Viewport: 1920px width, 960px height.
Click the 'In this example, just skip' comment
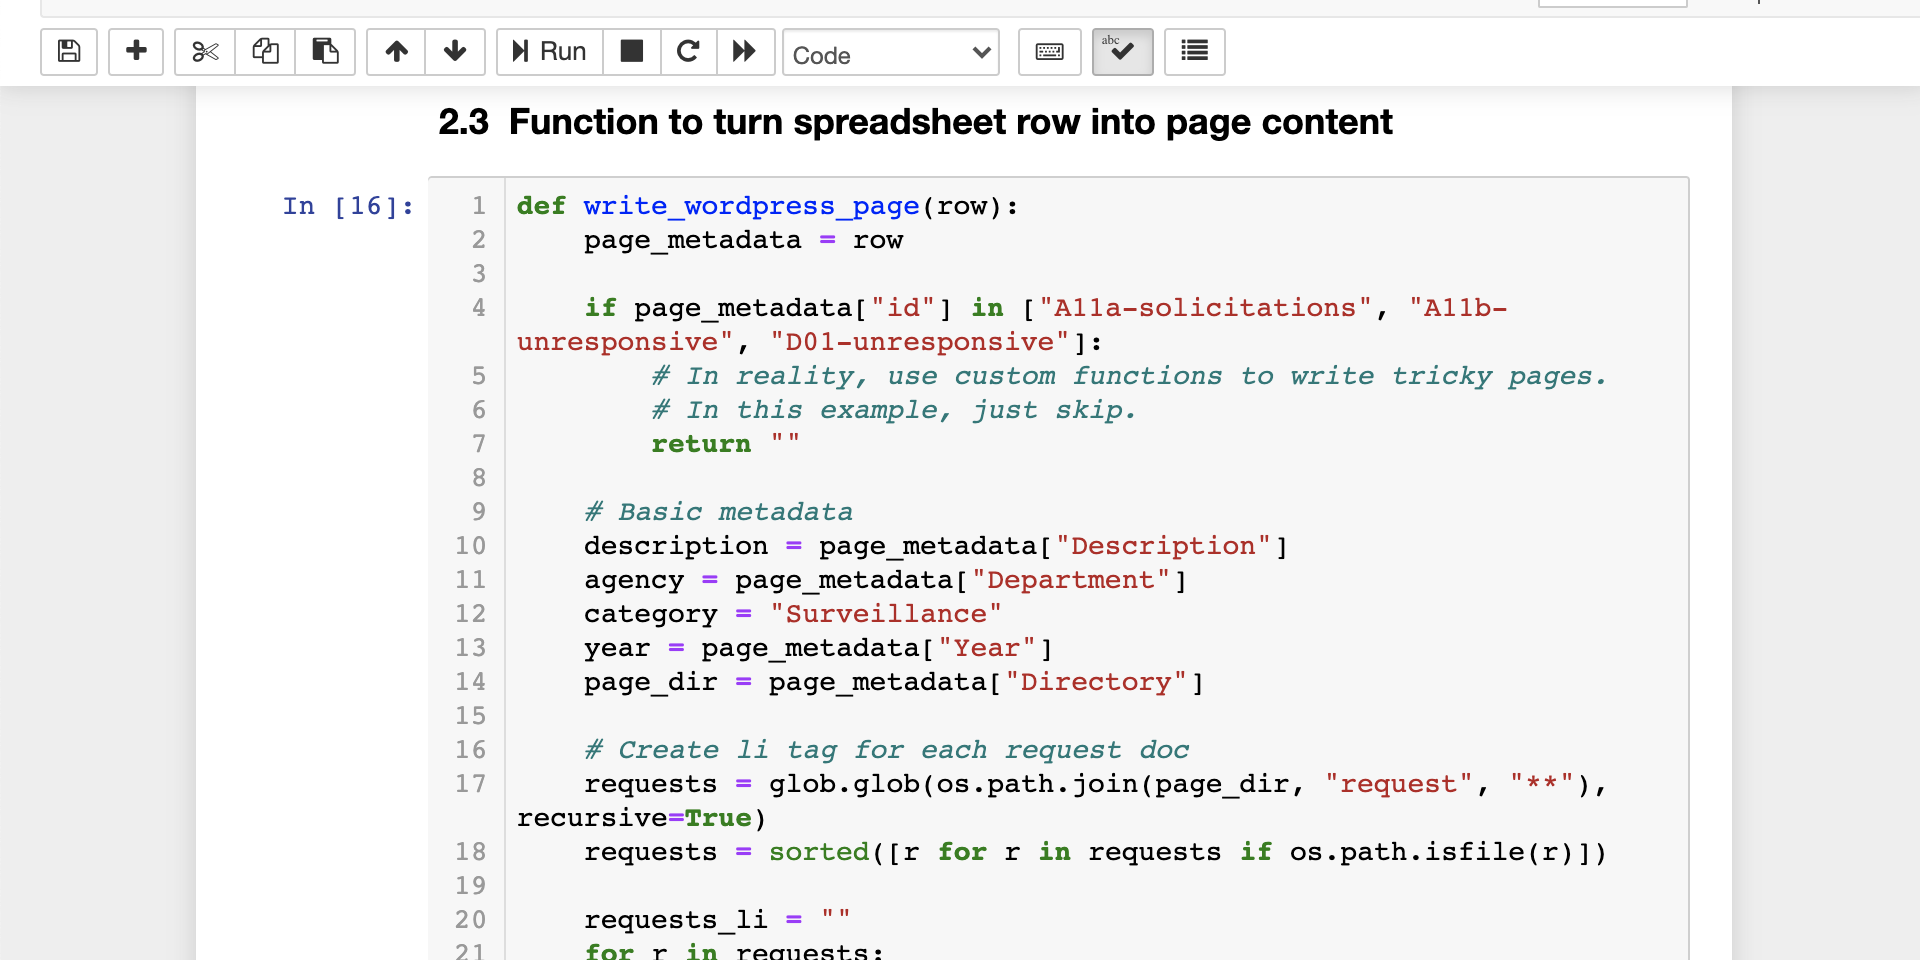tap(894, 410)
